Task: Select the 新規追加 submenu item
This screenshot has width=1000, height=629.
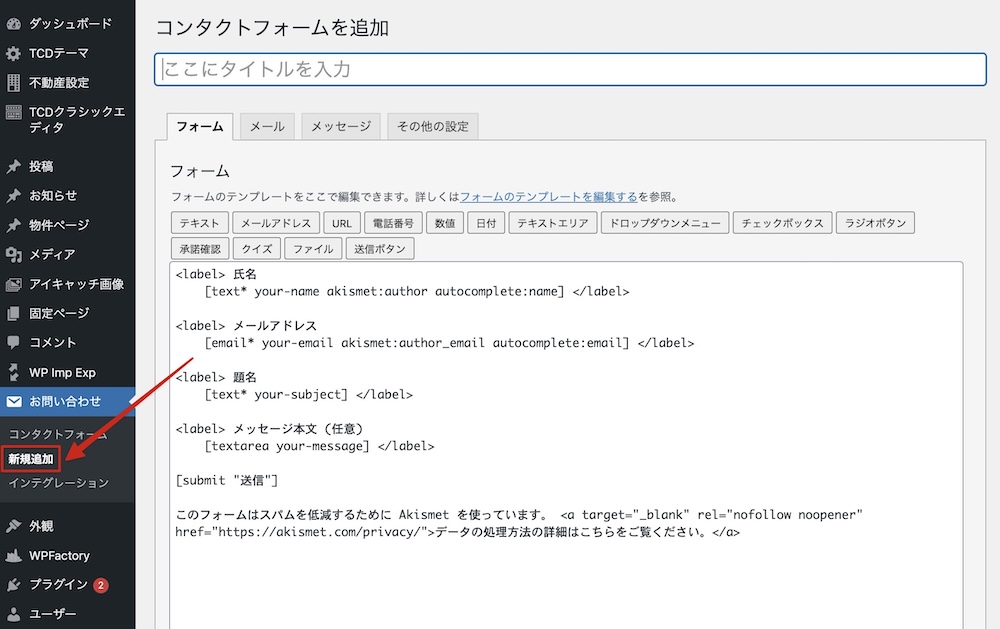Action: (x=31, y=459)
